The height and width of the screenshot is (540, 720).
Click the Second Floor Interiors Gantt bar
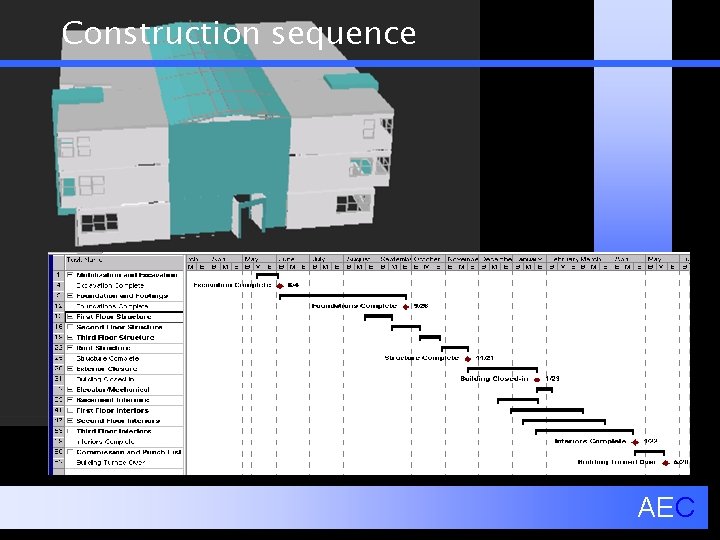[564, 421]
